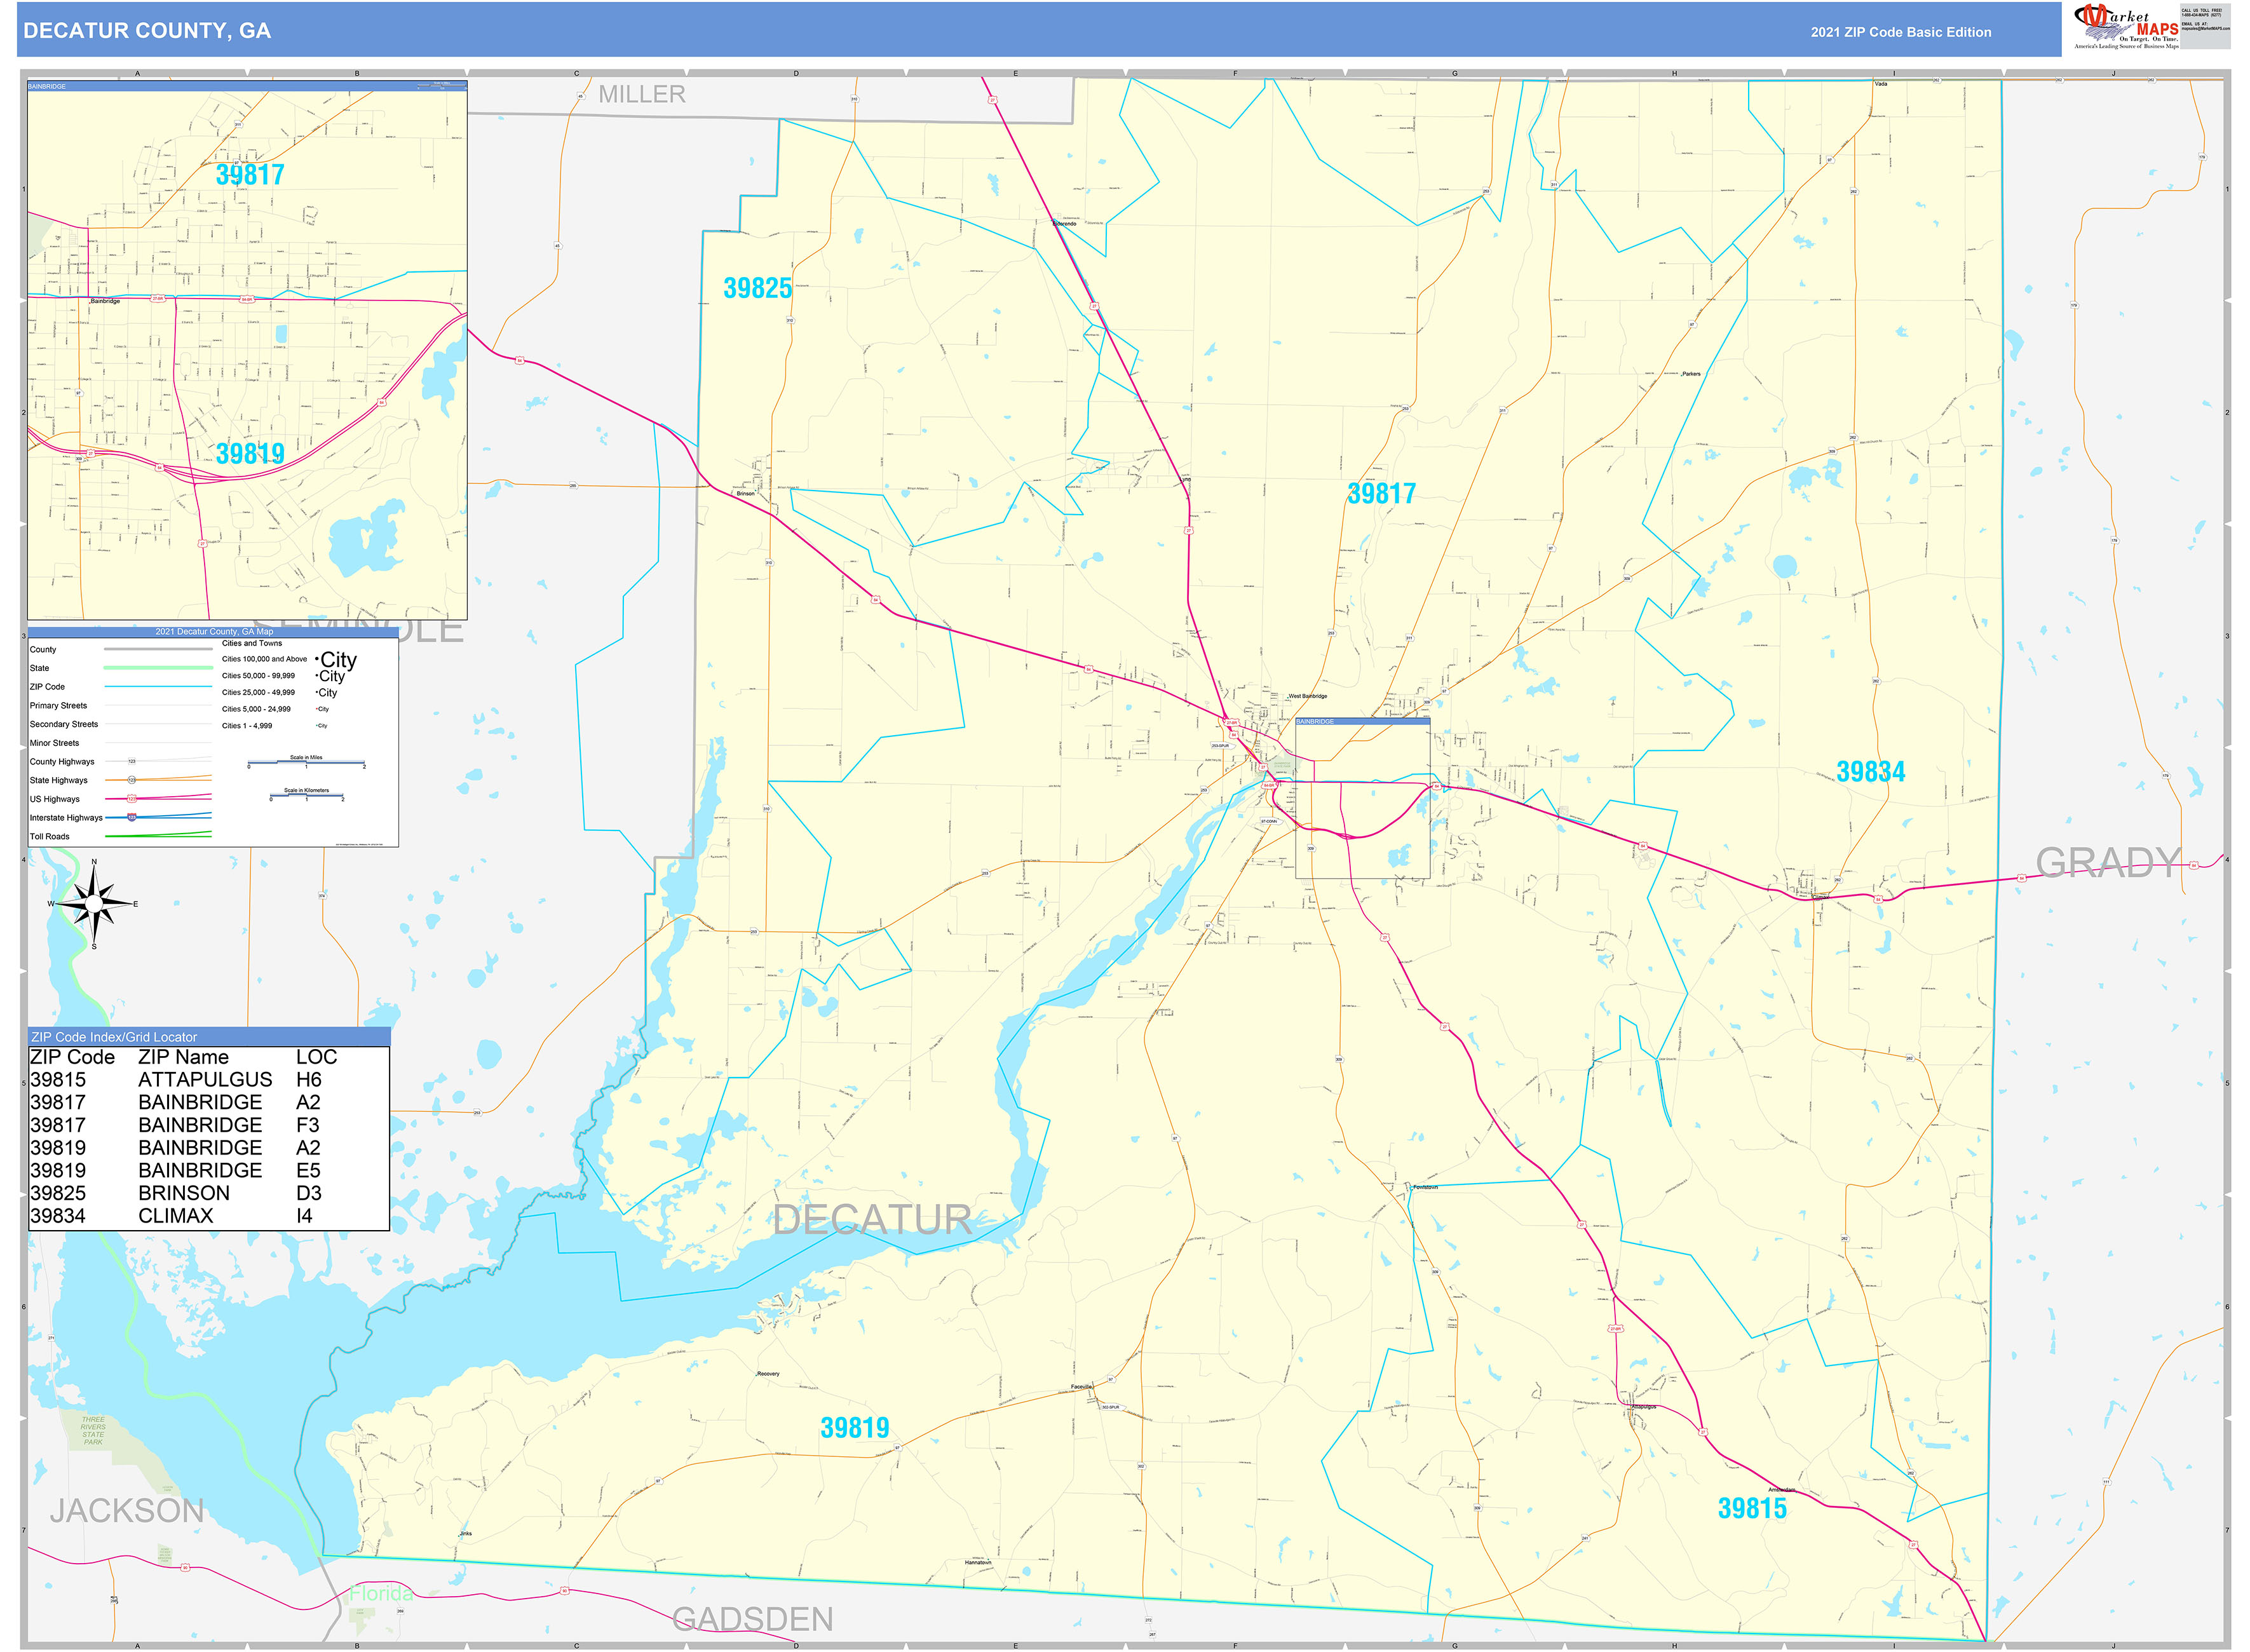Click '2021 ZIP Code Basic Edition' text
Image resolution: width=2250 pixels, height=1652 pixels.
[1900, 32]
